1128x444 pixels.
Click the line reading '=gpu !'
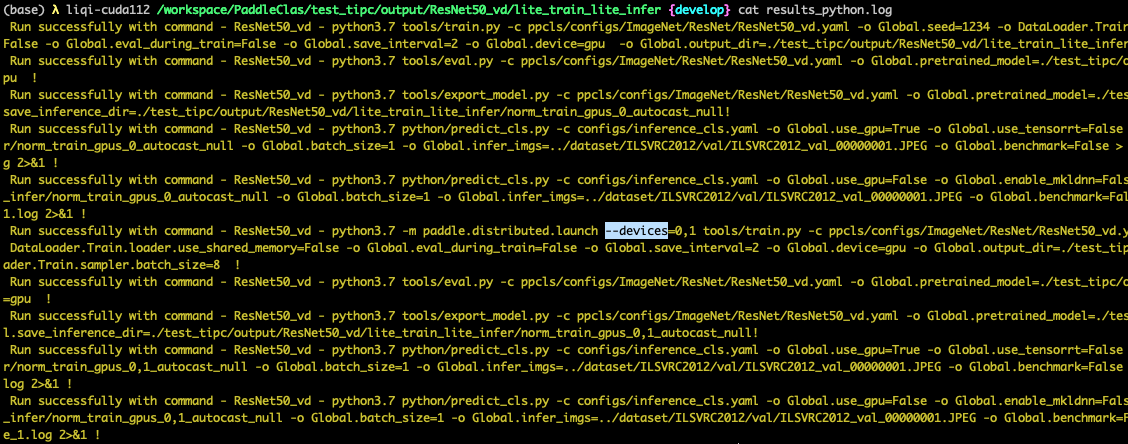29,297
